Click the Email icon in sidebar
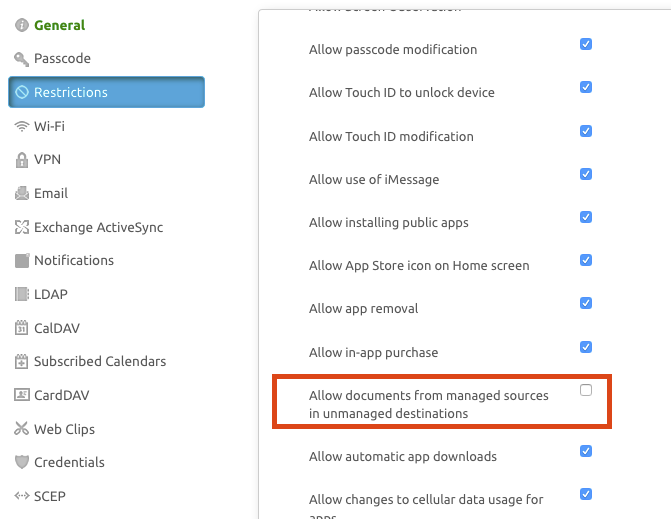This screenshot has width=671, height=519. [21, 194]
